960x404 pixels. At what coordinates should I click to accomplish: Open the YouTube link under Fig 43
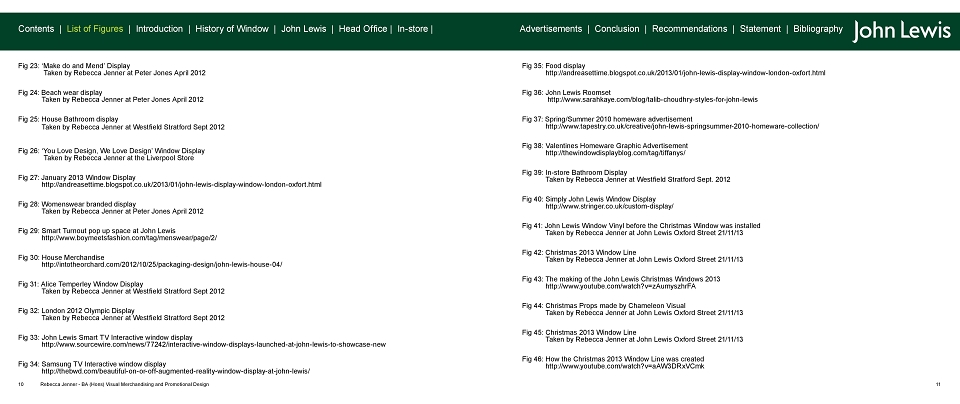621,286
